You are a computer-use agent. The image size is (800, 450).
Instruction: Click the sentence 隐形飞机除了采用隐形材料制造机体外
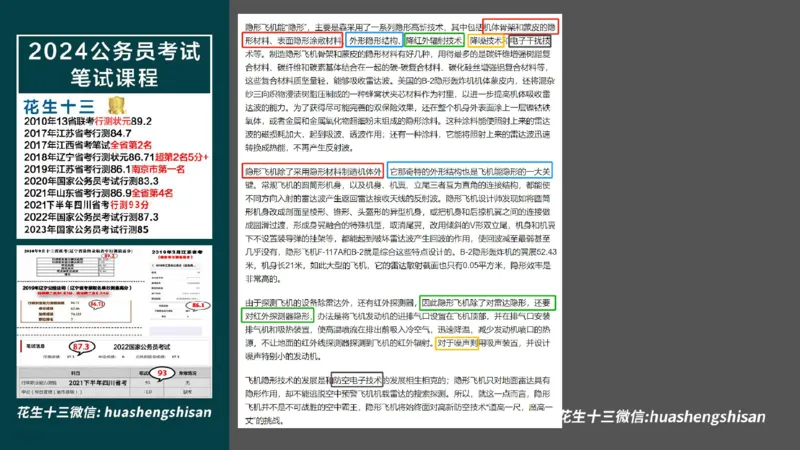tap(313, 171)
